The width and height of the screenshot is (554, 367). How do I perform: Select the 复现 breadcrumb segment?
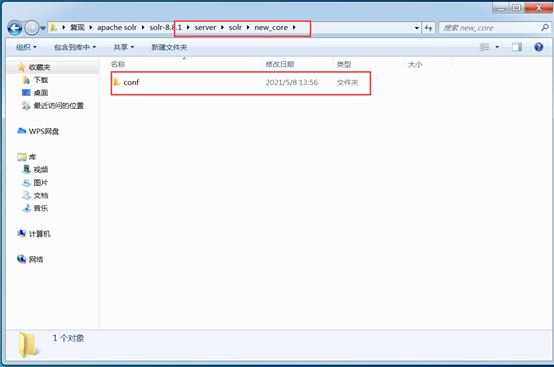[77, 28]
